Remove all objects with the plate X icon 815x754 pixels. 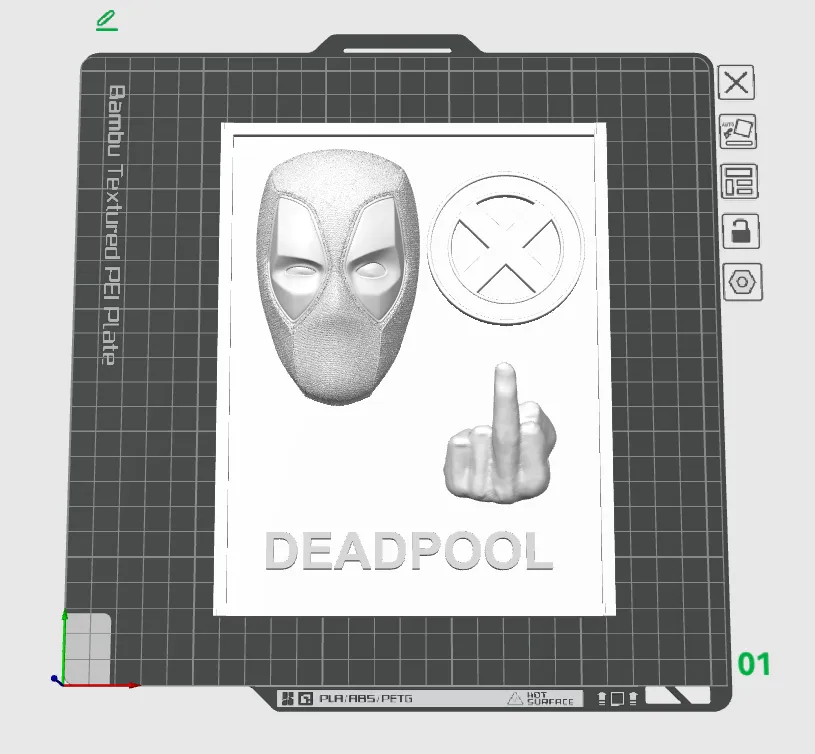click(x=736, y=82)
